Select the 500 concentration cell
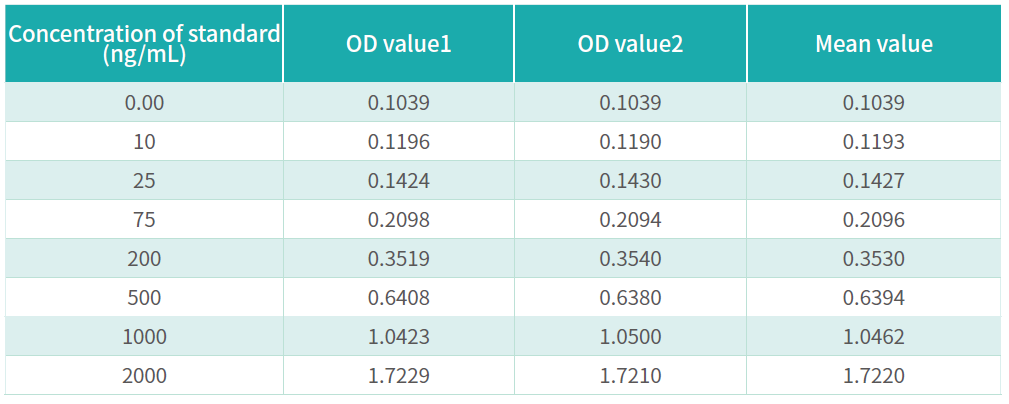This screenshot has height=404, width=1009. (145, 298)
